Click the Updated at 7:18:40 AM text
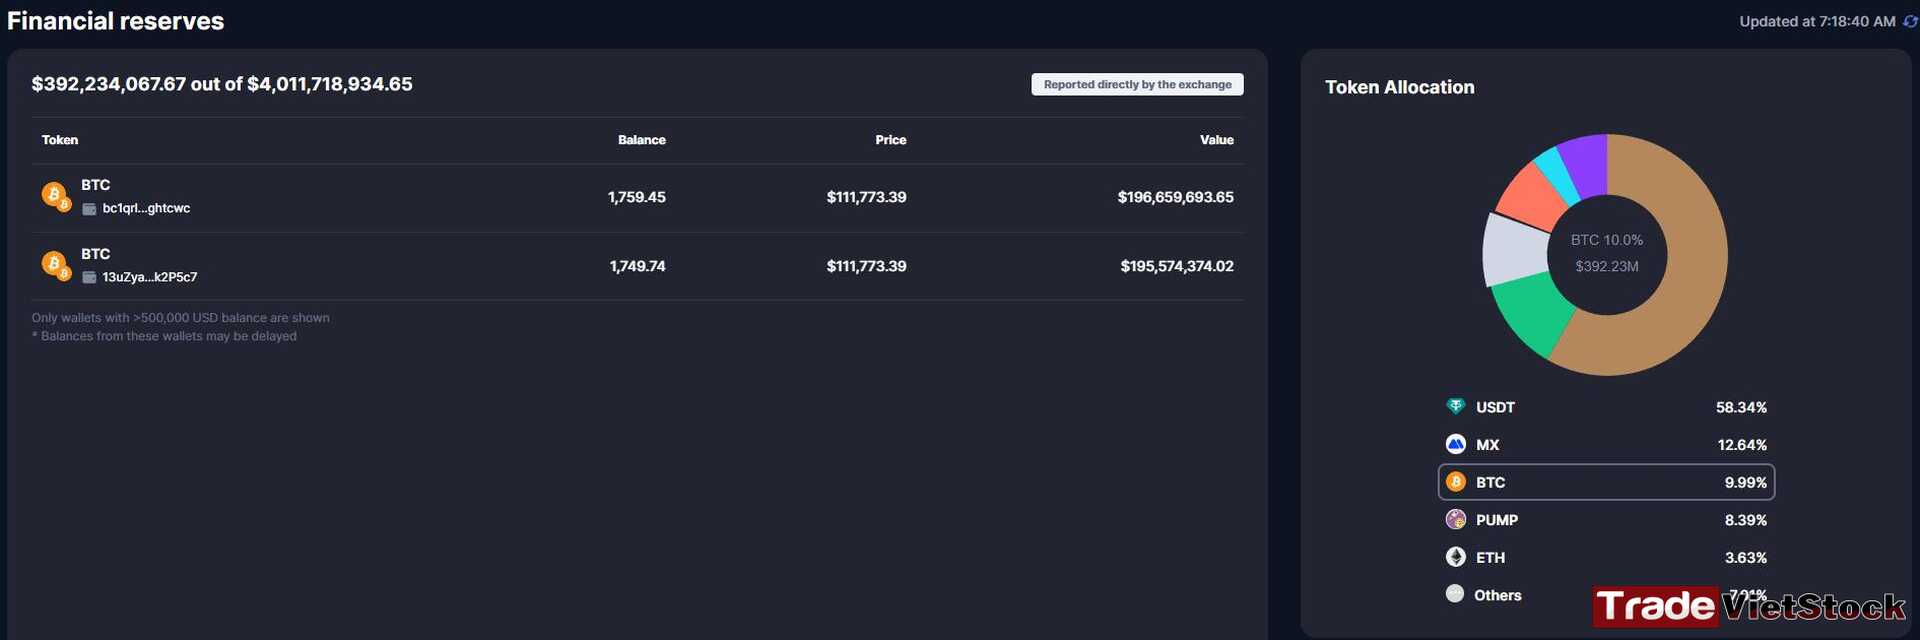The width and height of the screenshot is (1920, 640). tap(1816, 21)
